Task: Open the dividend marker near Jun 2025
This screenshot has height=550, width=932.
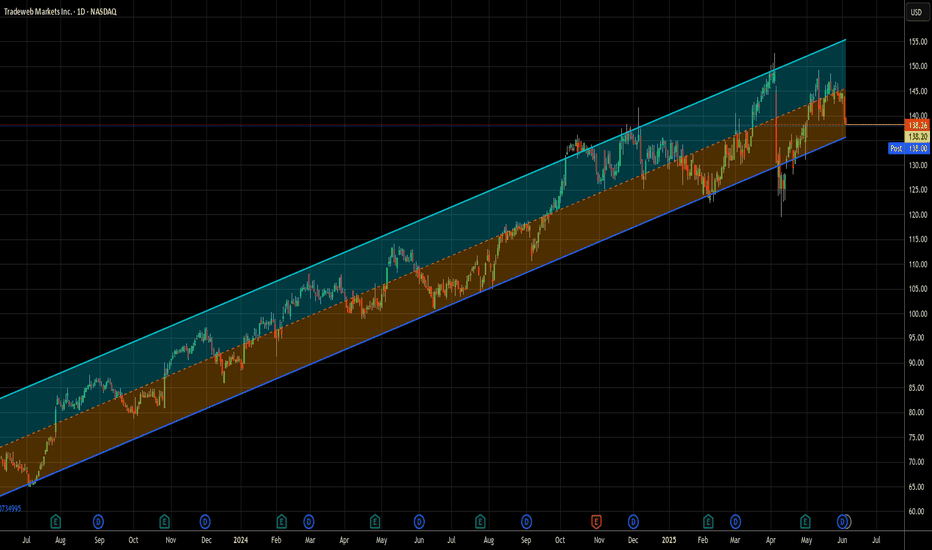Action: coord(842,522)
